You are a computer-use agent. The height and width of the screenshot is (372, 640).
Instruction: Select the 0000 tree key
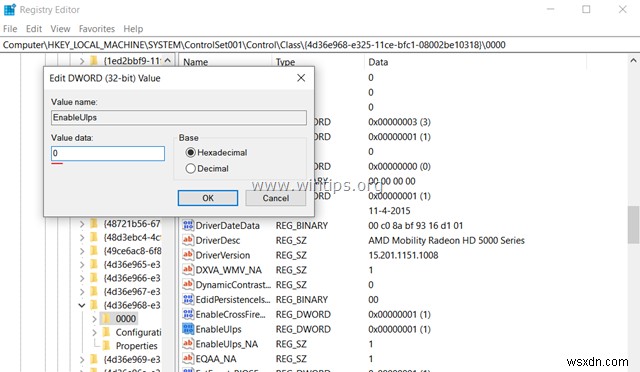click(125, 319)
